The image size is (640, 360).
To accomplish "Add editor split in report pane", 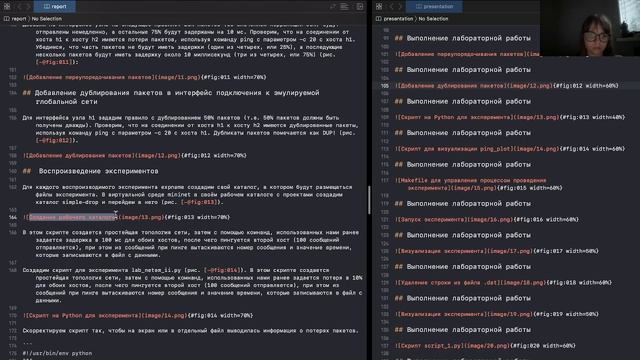I will (x=360, y=6).
